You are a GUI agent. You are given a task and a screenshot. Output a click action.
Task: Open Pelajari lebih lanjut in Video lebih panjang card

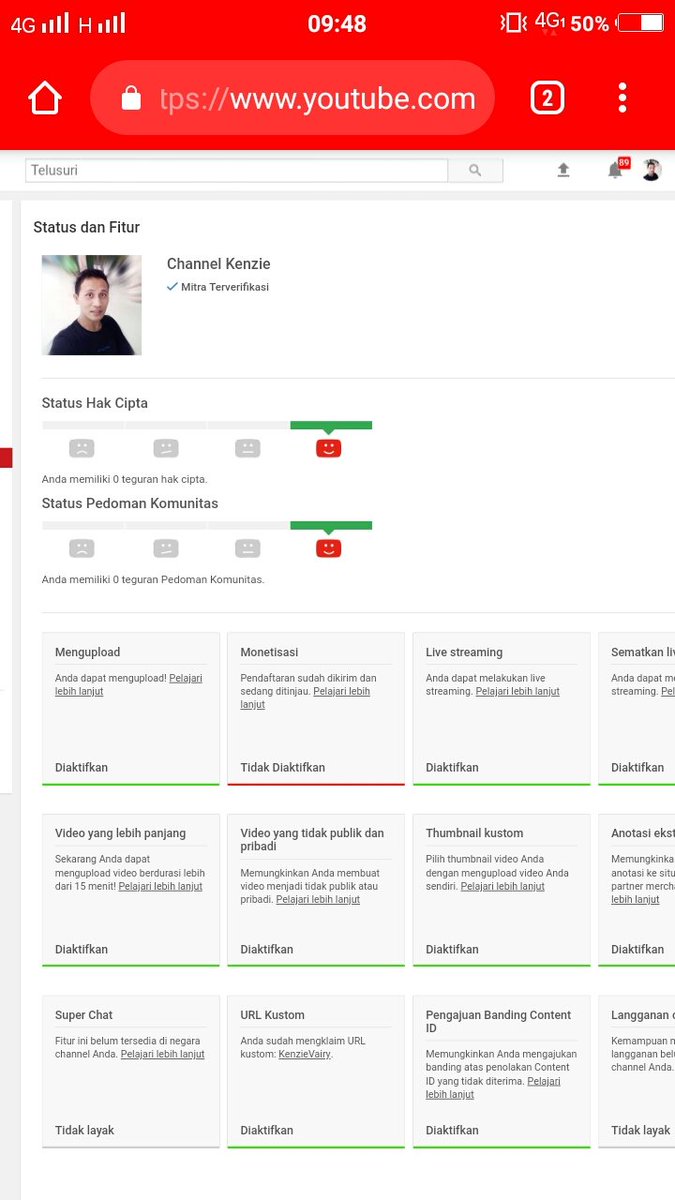pos(162,887)
